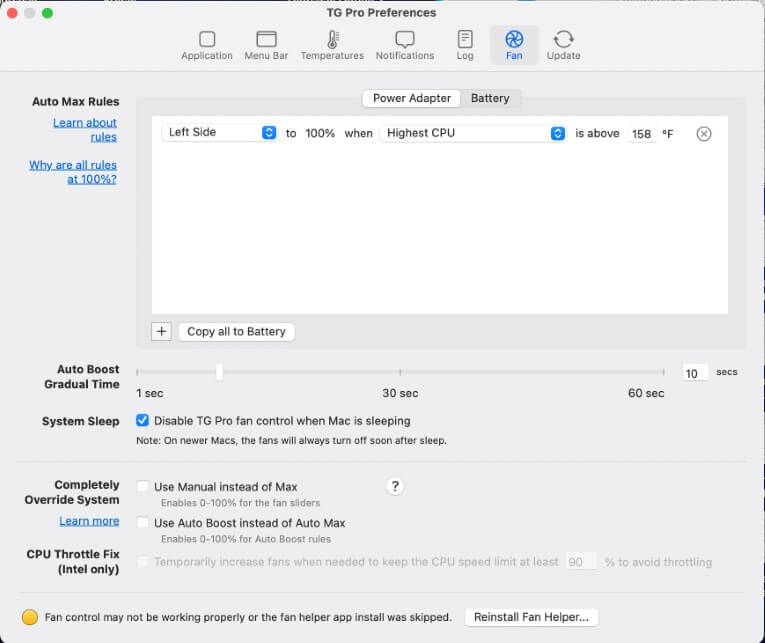Screen dimensions: 765x643
Task: Click the Auto Boost Gradual Time slider handle
Action: 219,372
